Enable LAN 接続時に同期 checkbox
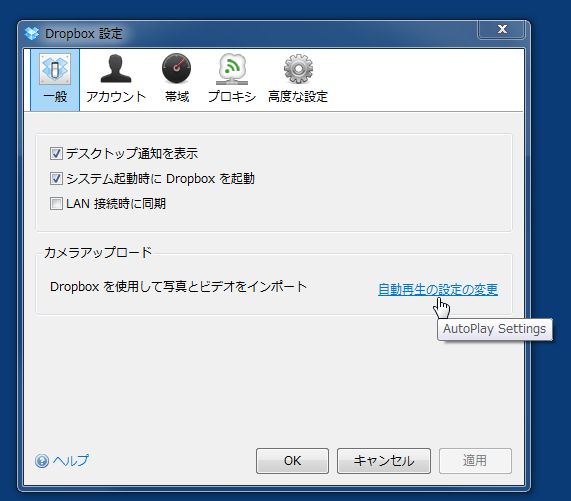 click(x=56, y=204)
